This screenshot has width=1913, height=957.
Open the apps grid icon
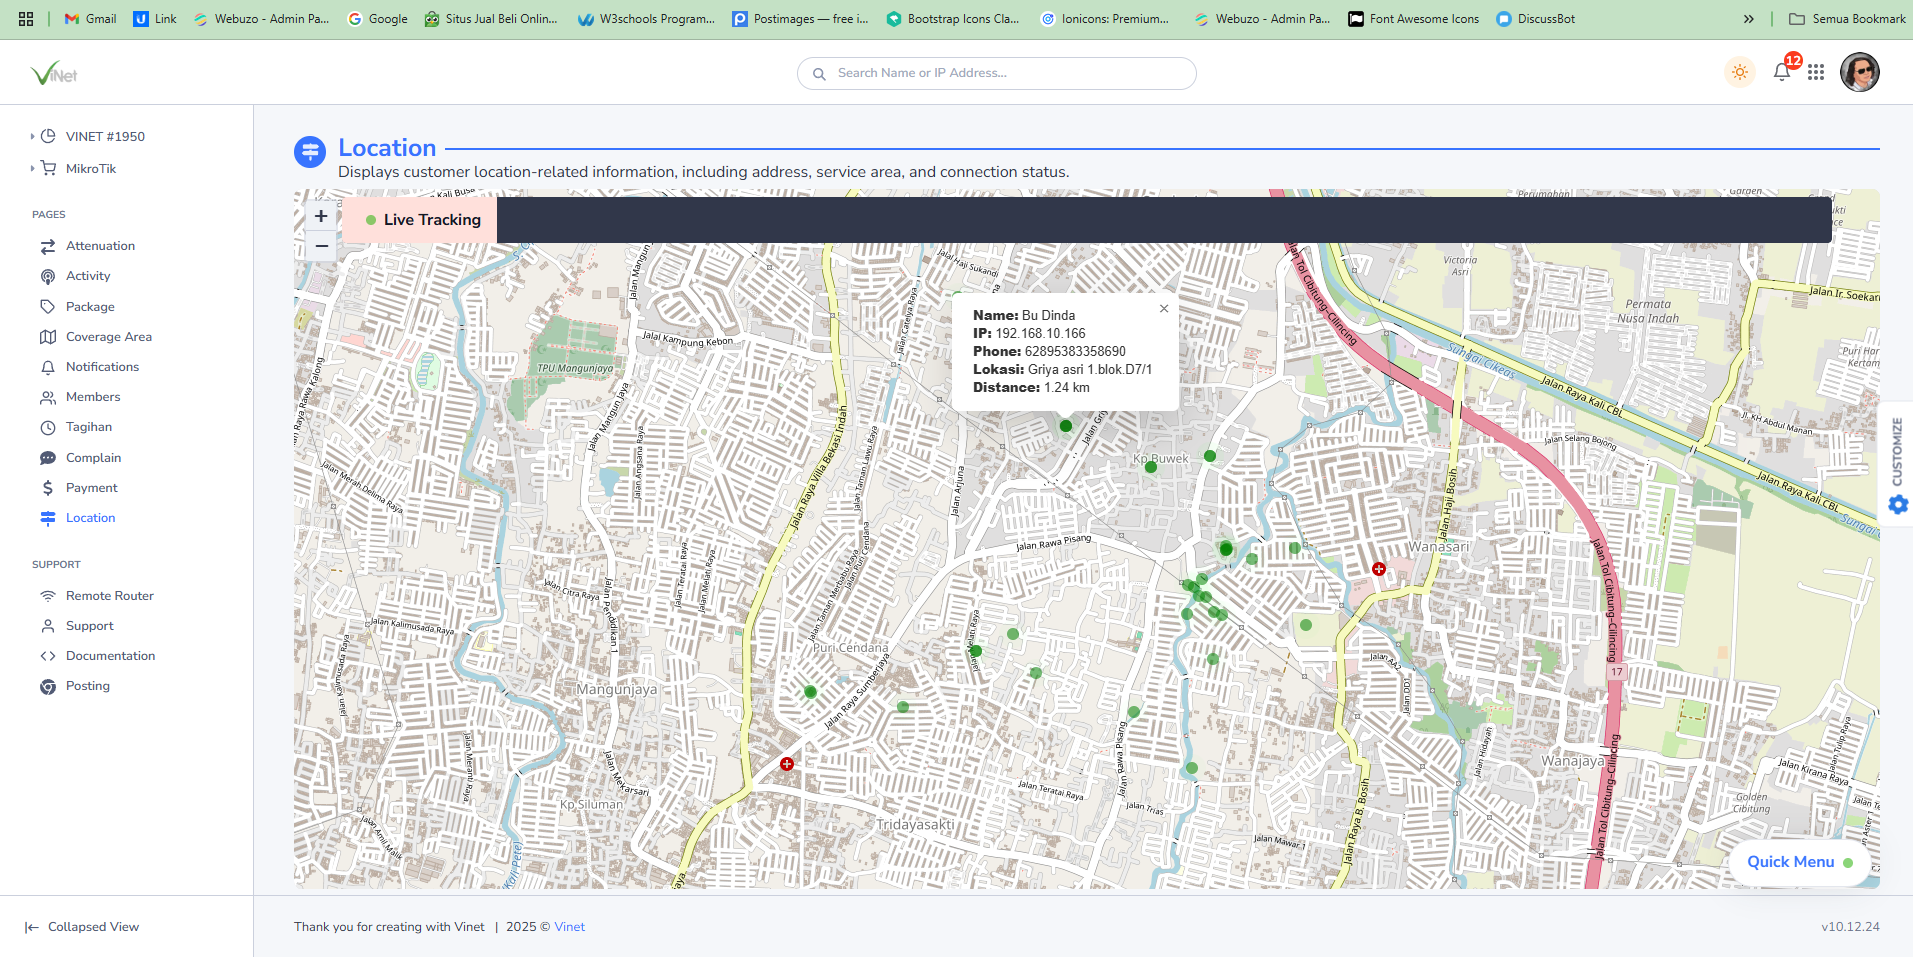tap(1816, 72)
